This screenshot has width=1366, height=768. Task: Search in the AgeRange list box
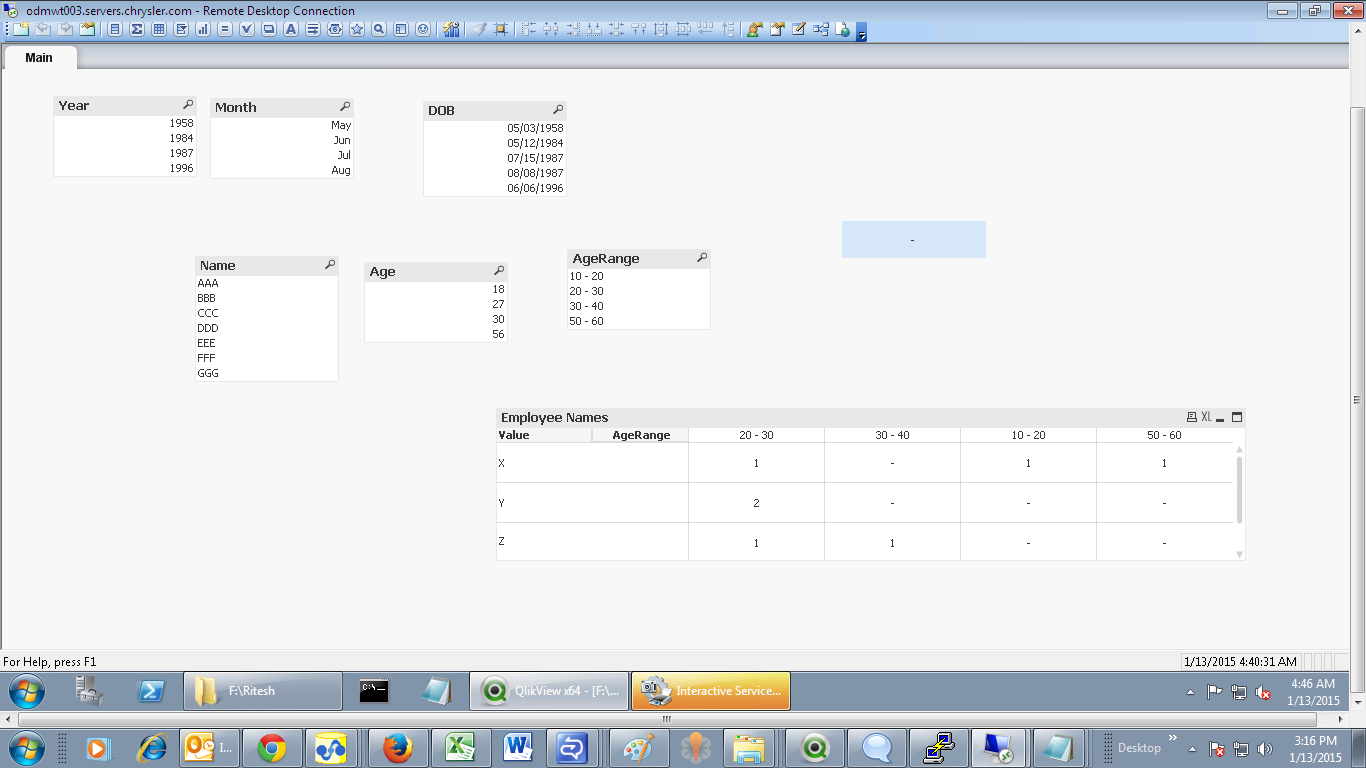point(702,258)
